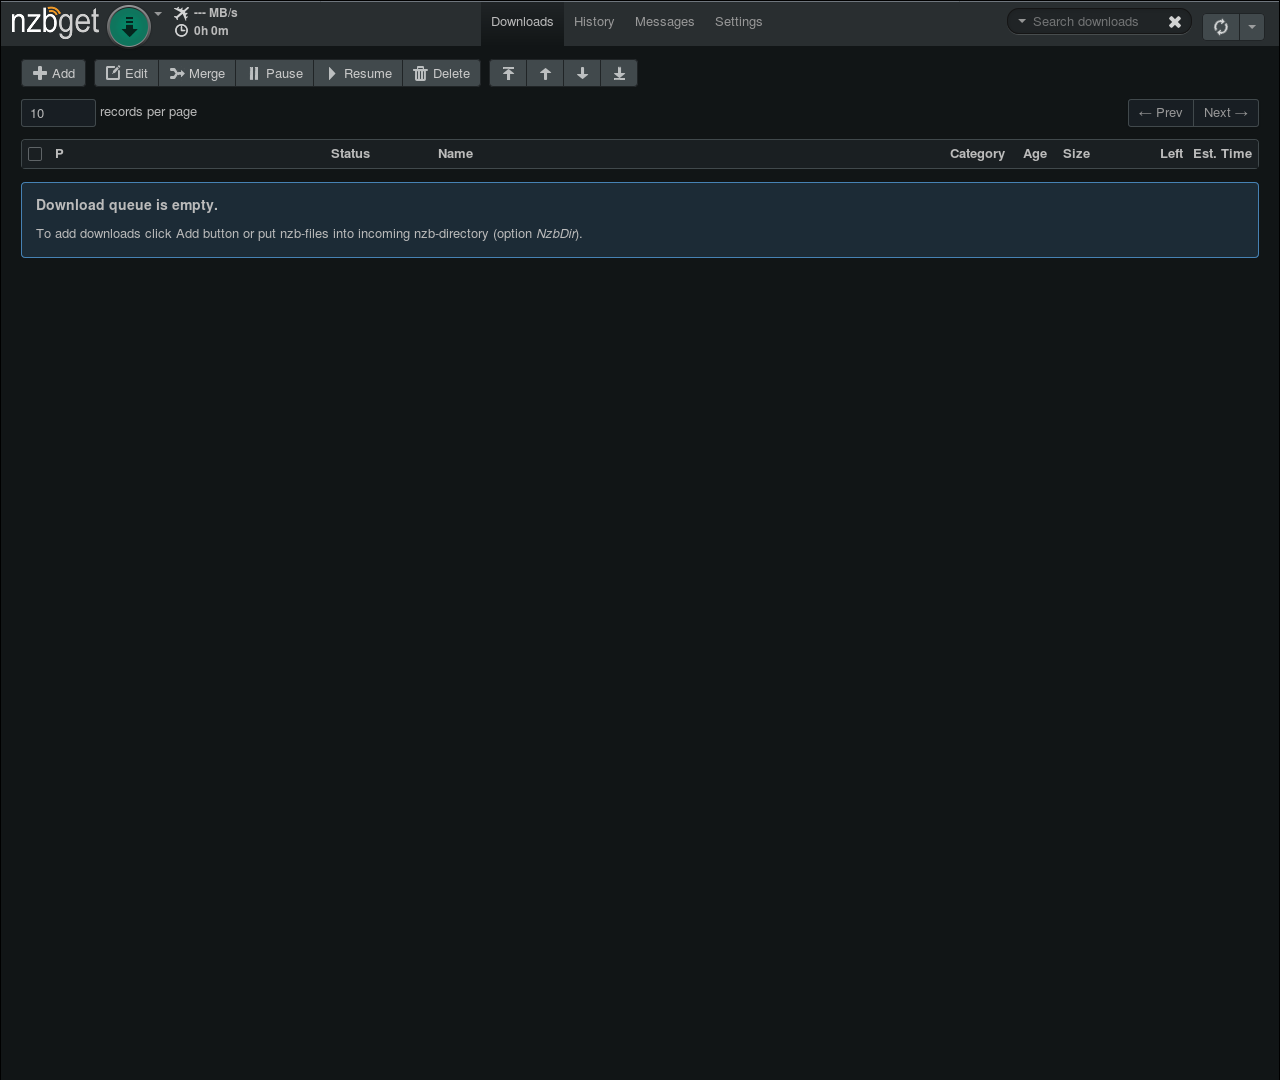
Task: Click the refresh downloads icon
Action: click(x=1220, y=27)
